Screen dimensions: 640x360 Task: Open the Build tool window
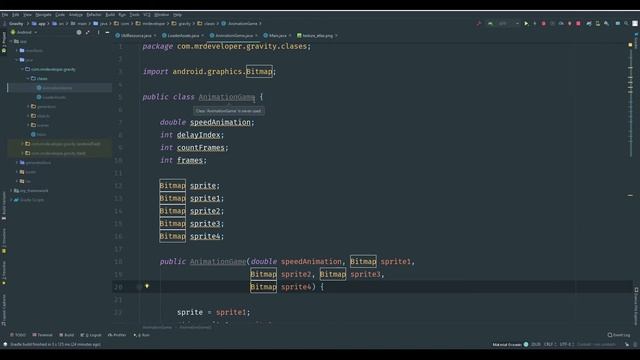67,335
